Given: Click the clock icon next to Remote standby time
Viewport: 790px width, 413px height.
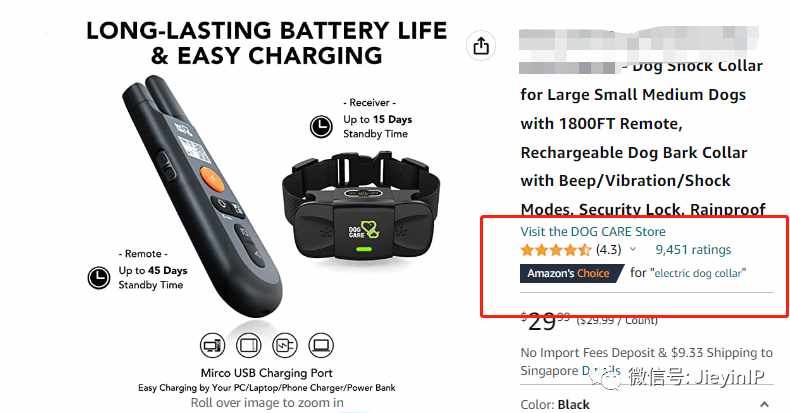Looking at the screenshot, I should click(99, 278).
